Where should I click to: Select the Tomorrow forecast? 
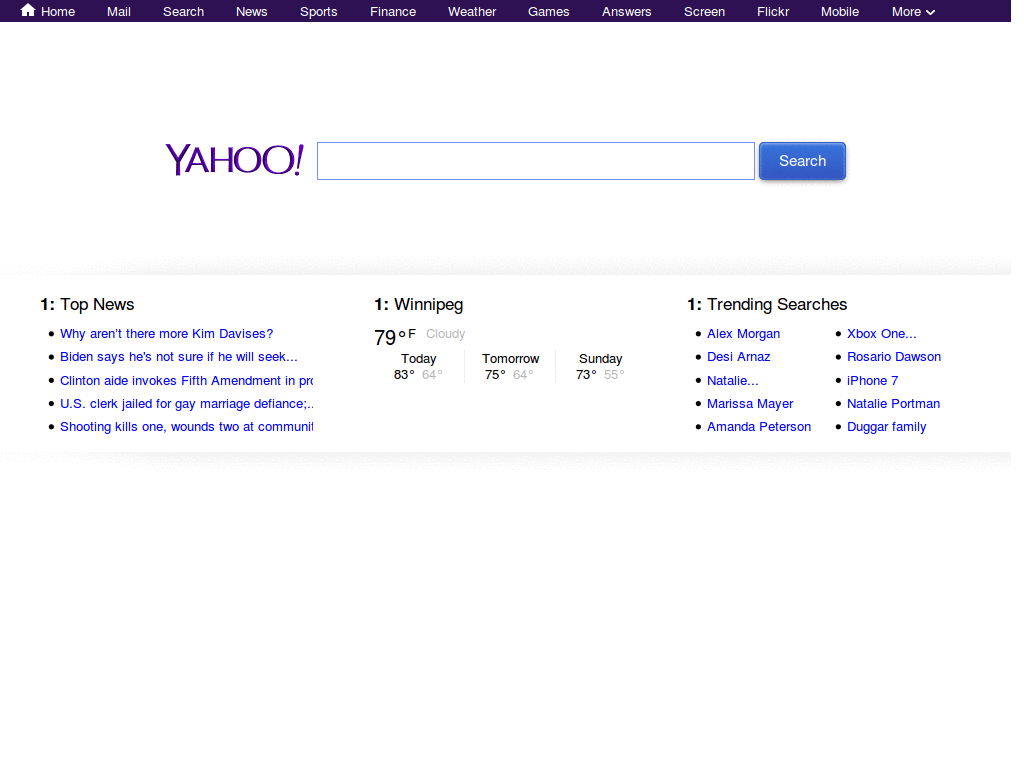click(x=511, y=366)
